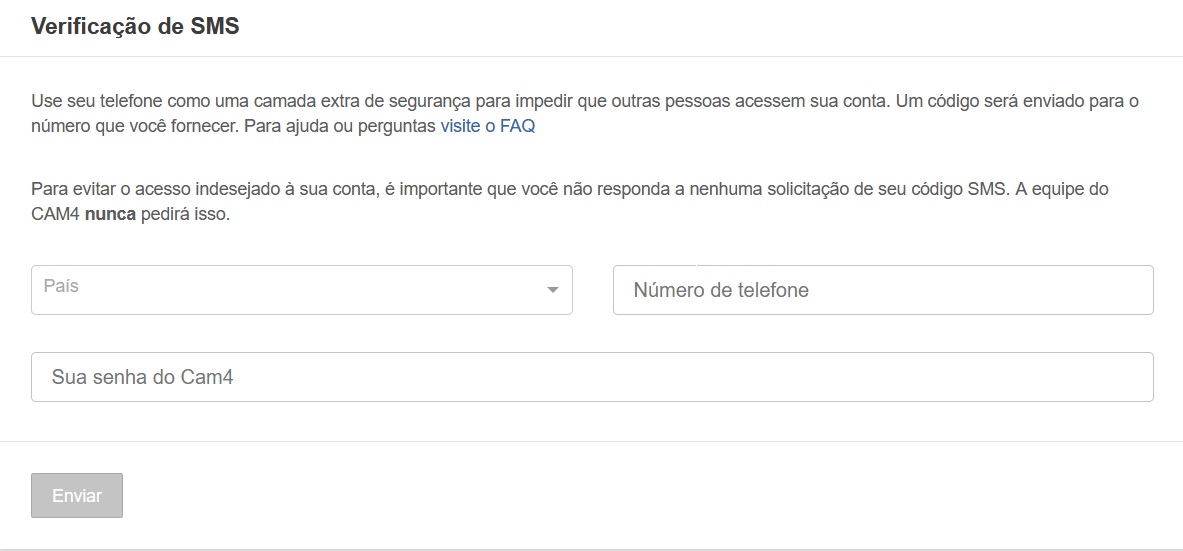Select the Verificação de SMS heading
This screenshot has height=551, width=1183.
135,27
